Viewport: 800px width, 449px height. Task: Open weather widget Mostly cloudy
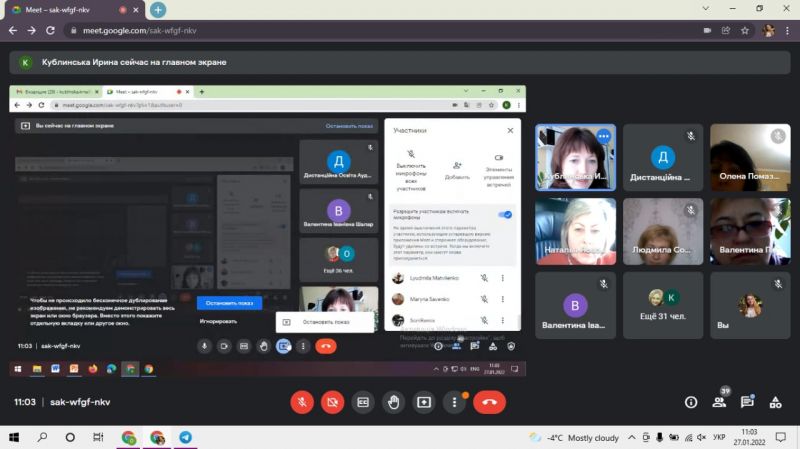[574, 438]
